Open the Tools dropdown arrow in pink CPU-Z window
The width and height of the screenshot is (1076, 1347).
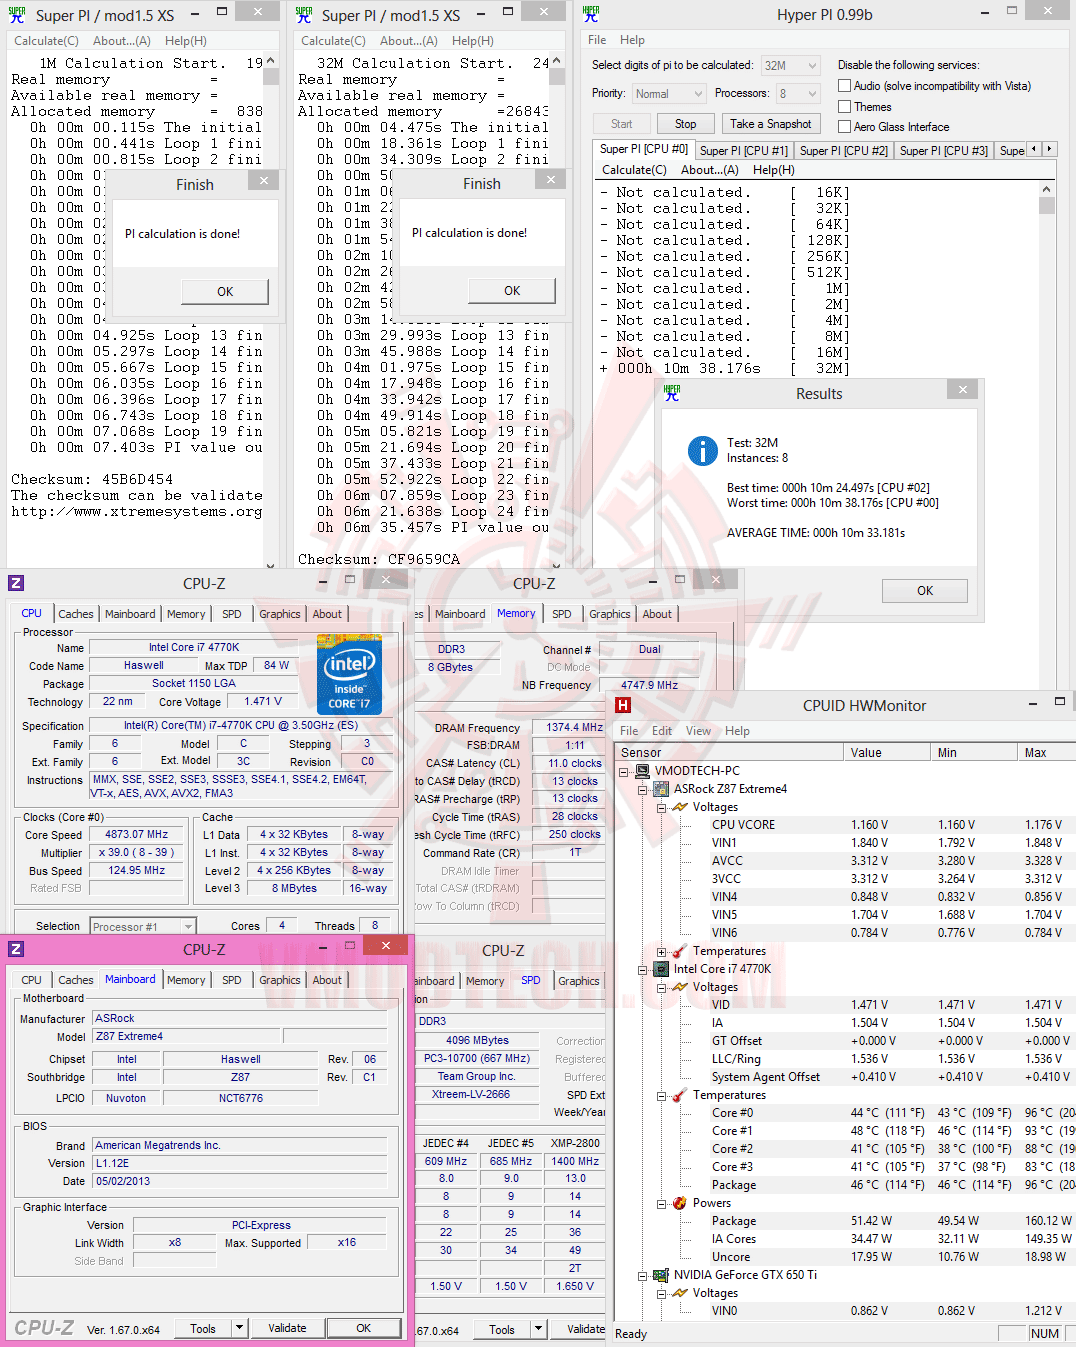click(239, 1328)
